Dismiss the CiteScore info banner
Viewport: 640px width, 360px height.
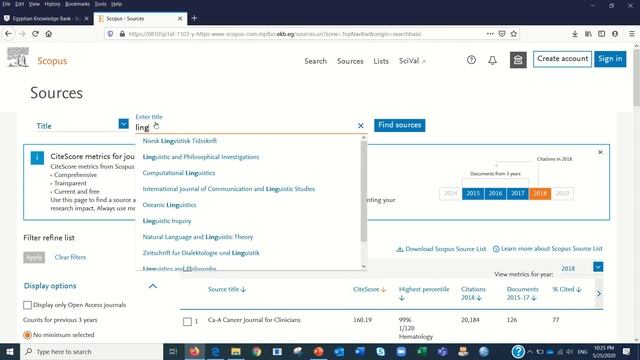click(600, 152)
